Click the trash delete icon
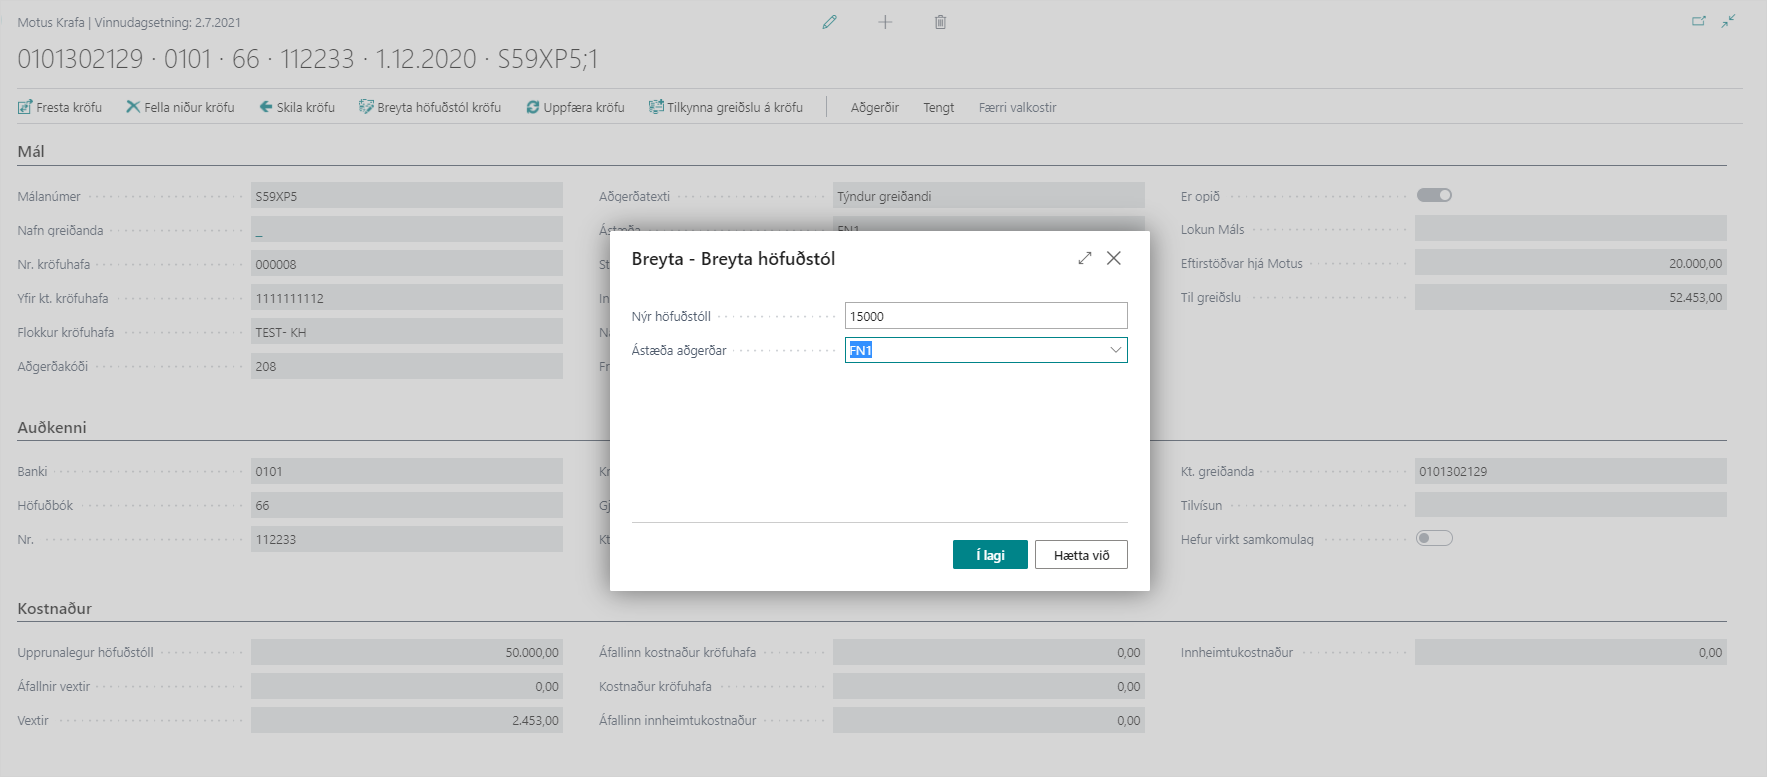 point(940,22)
